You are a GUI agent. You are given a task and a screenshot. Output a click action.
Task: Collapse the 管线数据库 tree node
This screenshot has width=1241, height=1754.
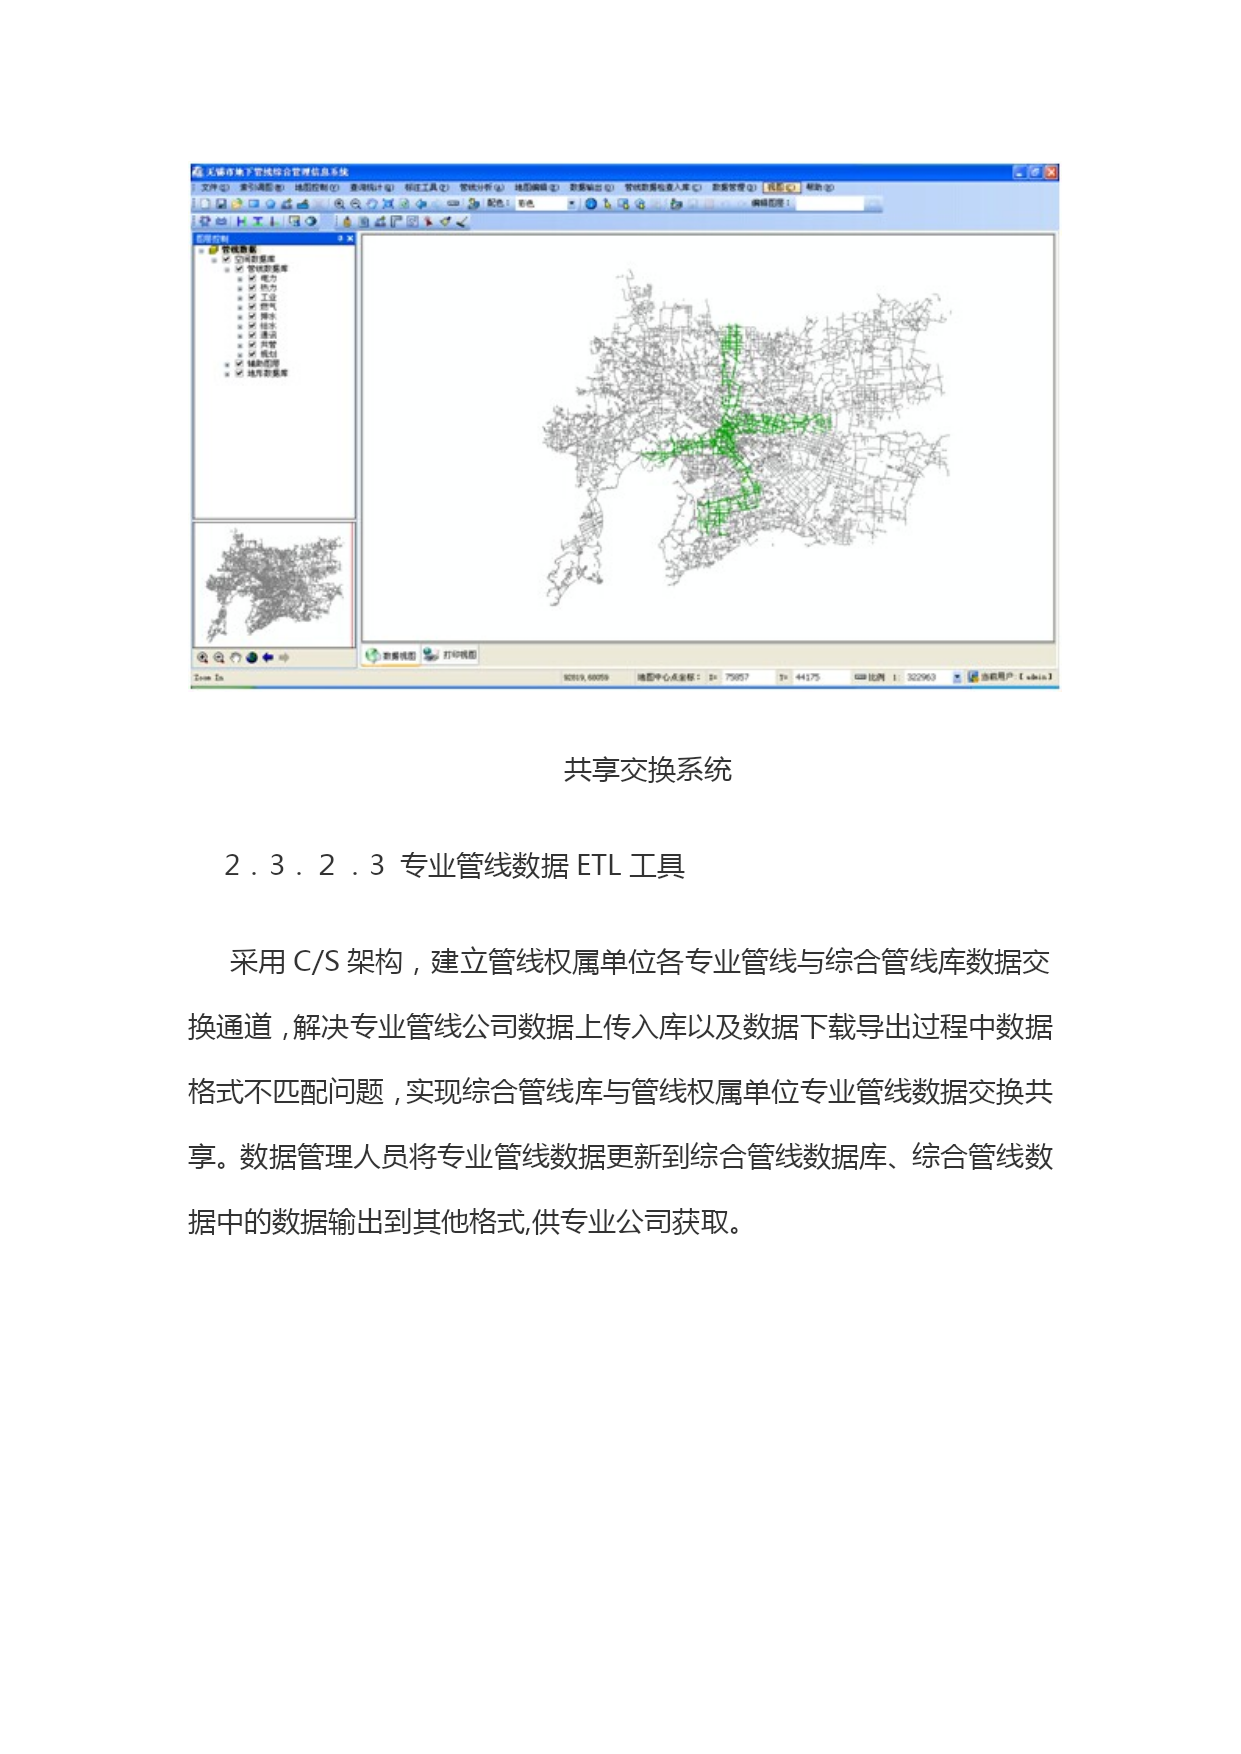[227, 269]
